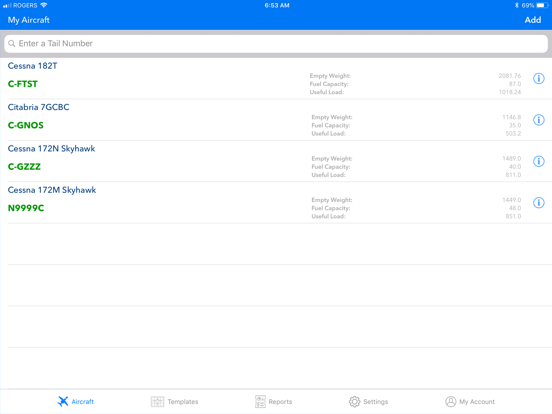The width and height of the screenshot is (552, 414).
Task: Tap useful load value 811.0
Action: [x=513, y=175]
